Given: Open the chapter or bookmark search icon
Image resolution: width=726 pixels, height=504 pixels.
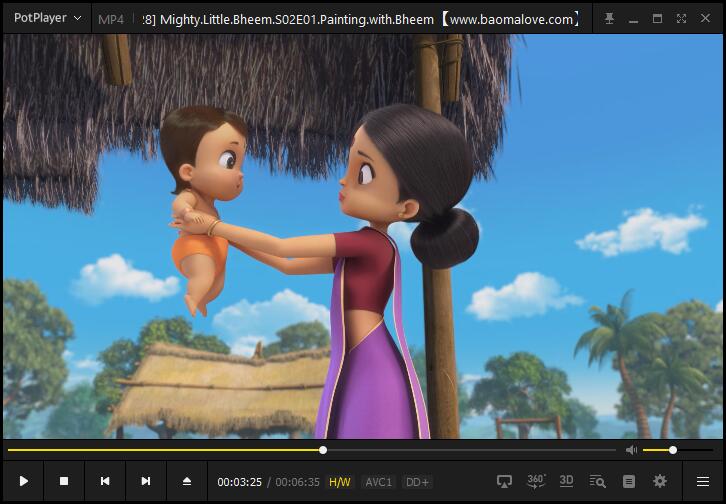Looking at the screenshot, I should click(x=597, y=481).
